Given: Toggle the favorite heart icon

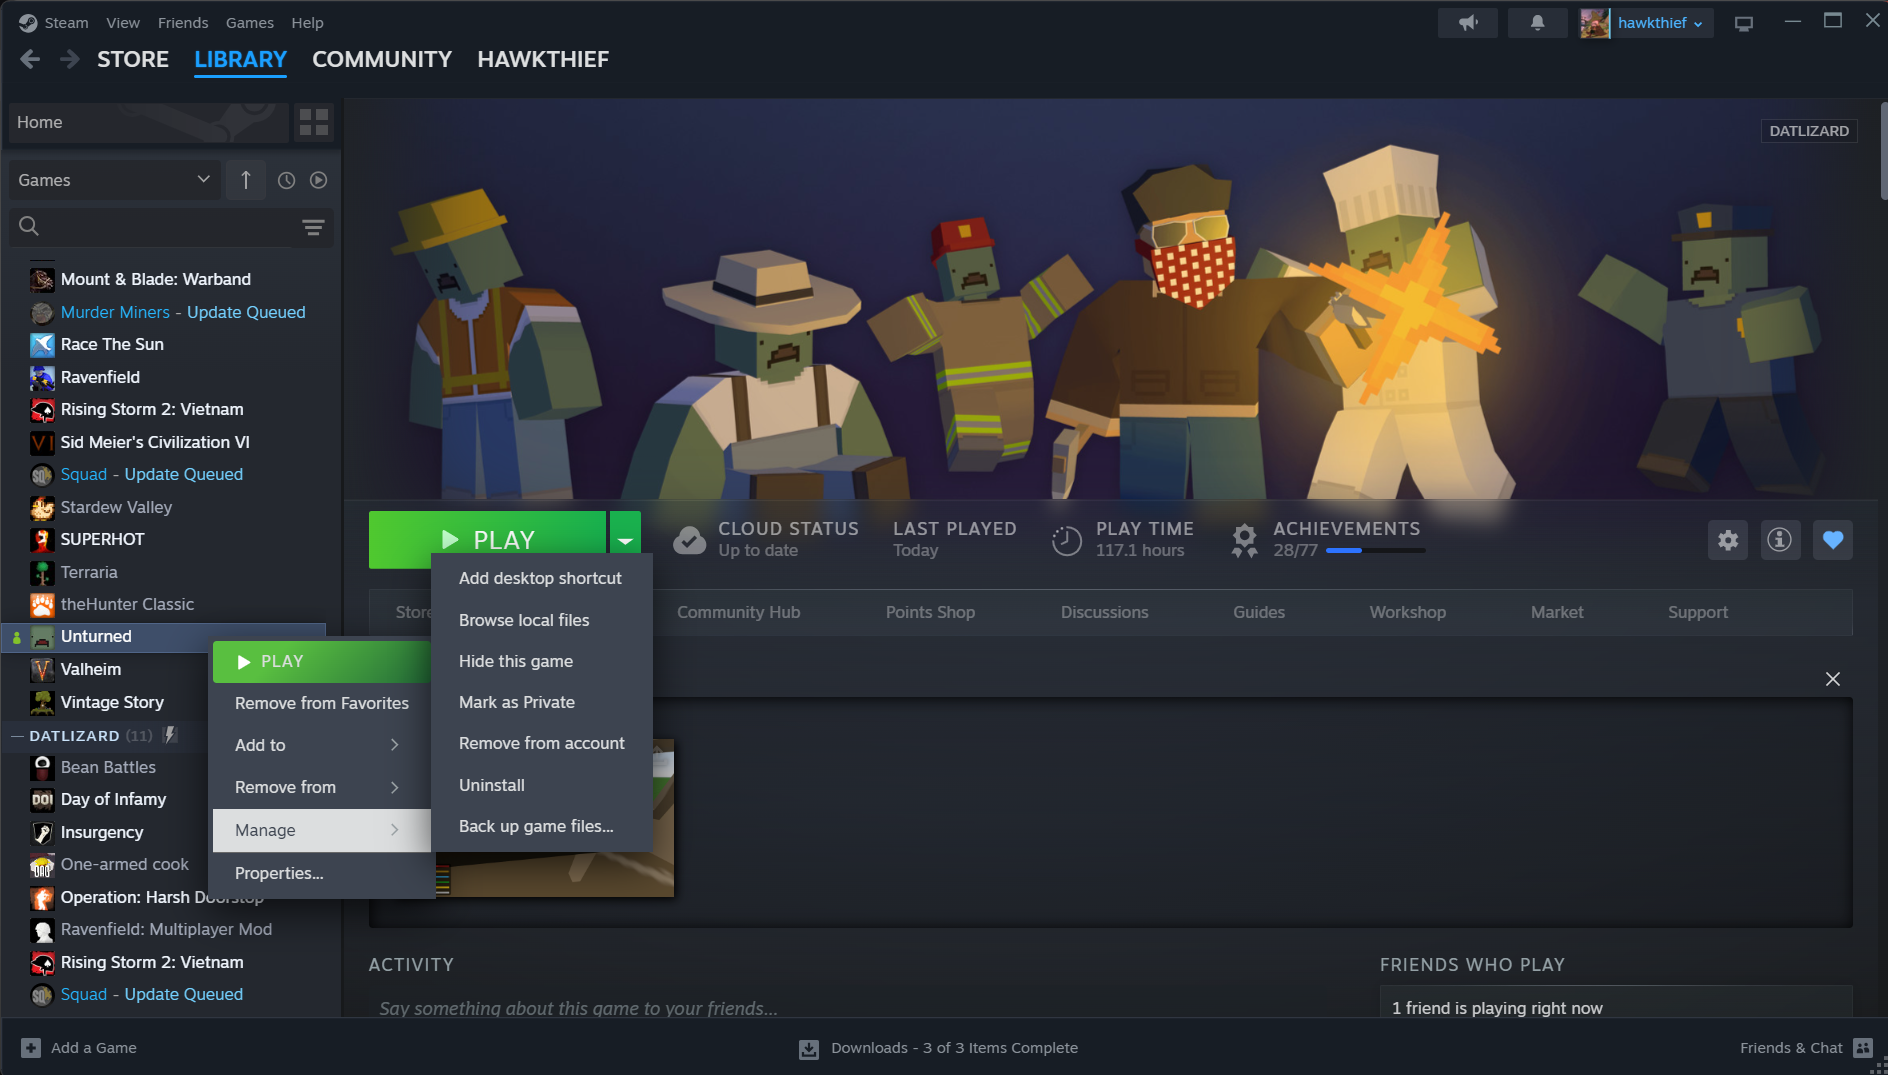Looking at the screenshot, I should 1833,540.
